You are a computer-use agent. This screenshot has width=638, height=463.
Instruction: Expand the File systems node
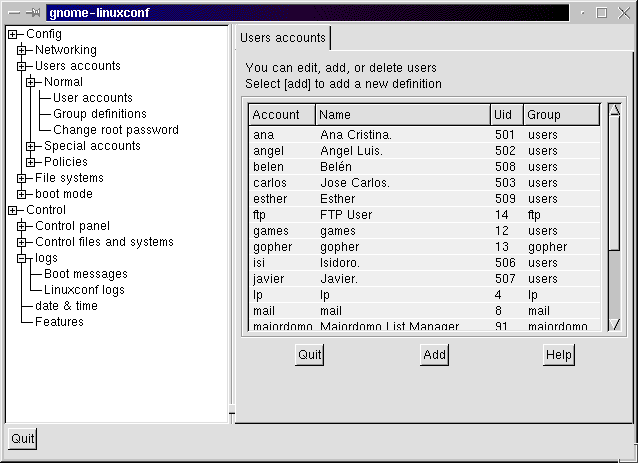tap(22, 178)
